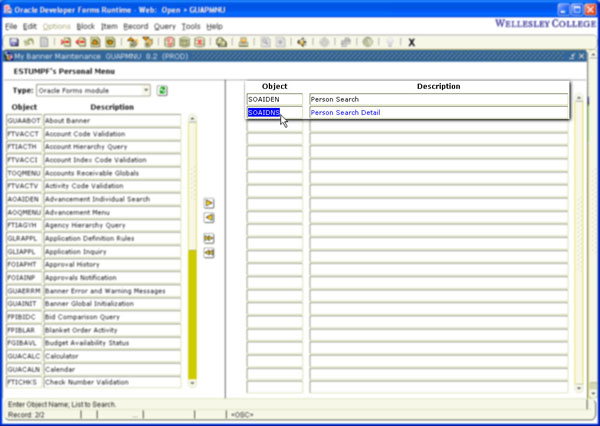Select AOQMENU object code
The height and width of the screenshot is (426, 600).
(24, 212)
